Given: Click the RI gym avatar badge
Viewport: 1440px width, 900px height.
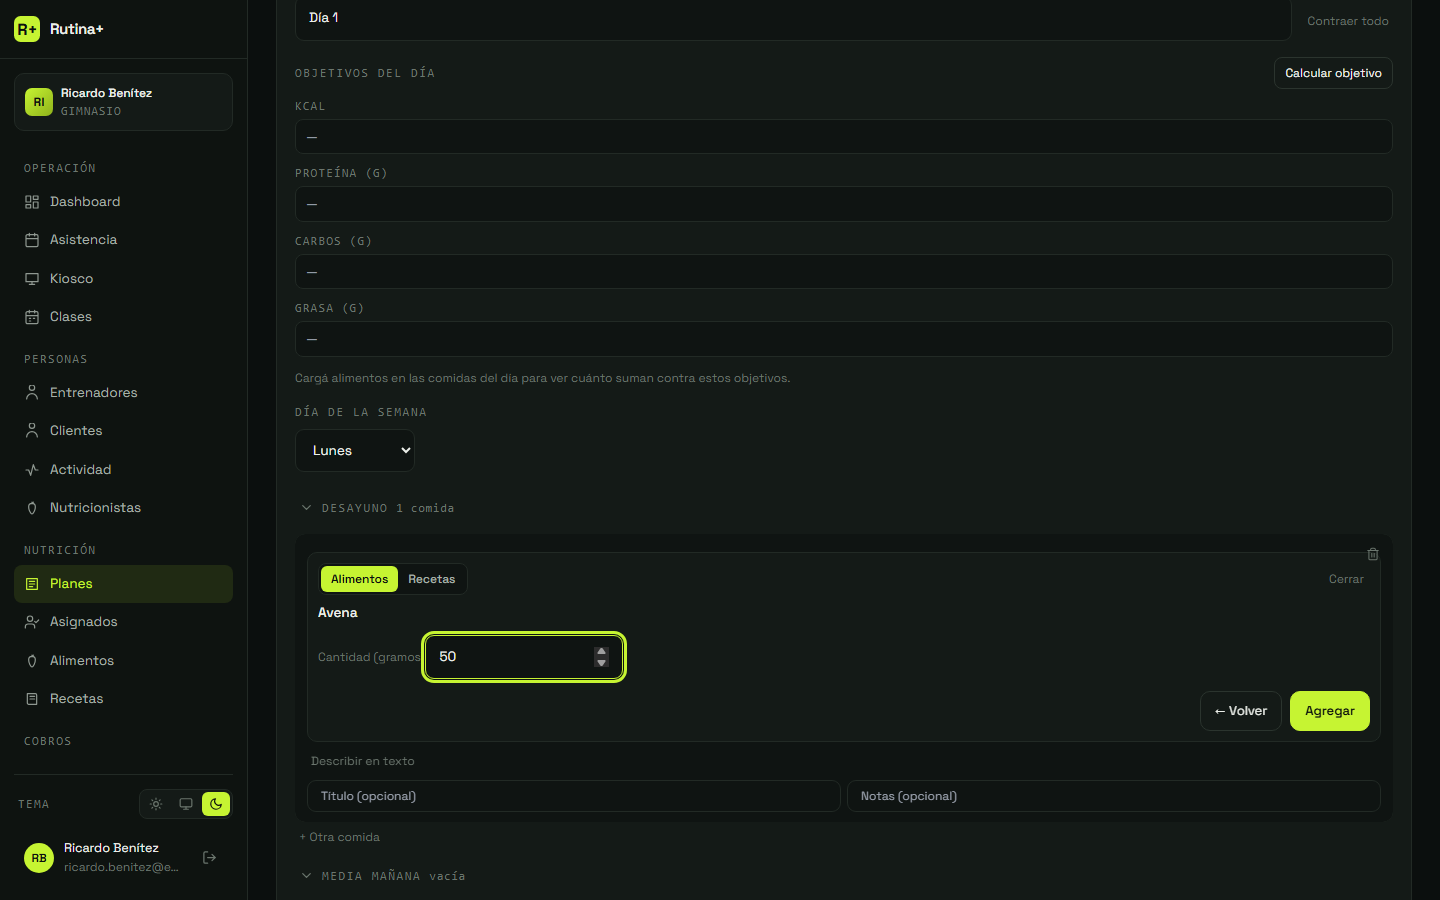Looking at the screenshot, I should [39, 102].
